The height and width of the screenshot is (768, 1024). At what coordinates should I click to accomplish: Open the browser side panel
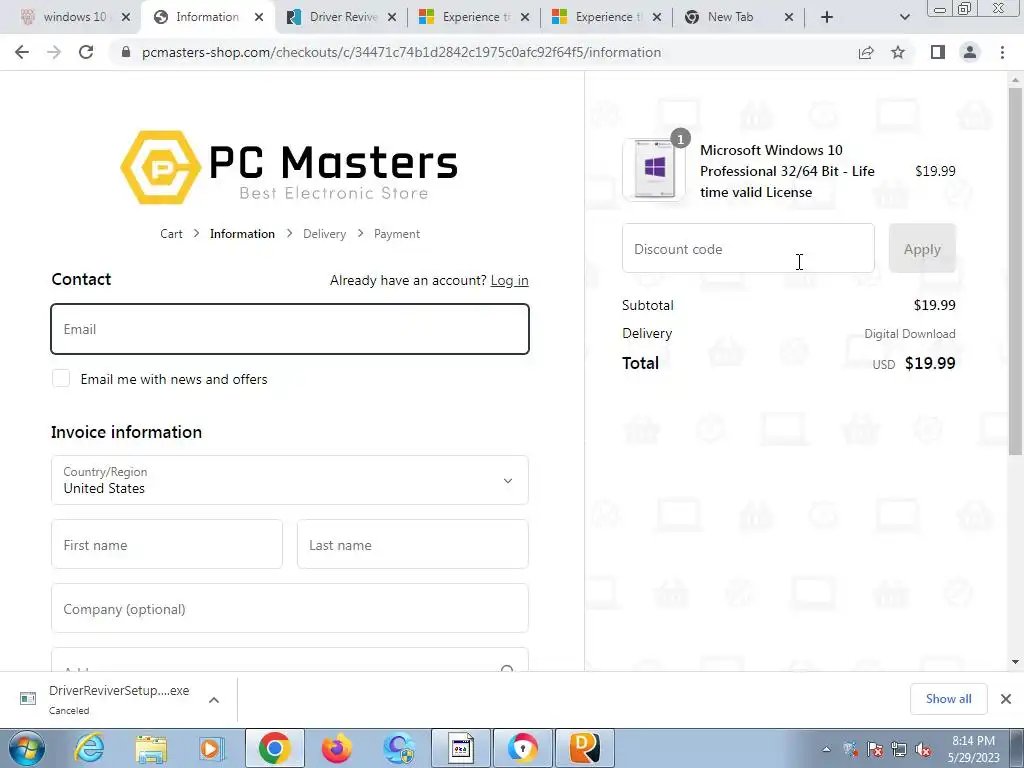938,52
